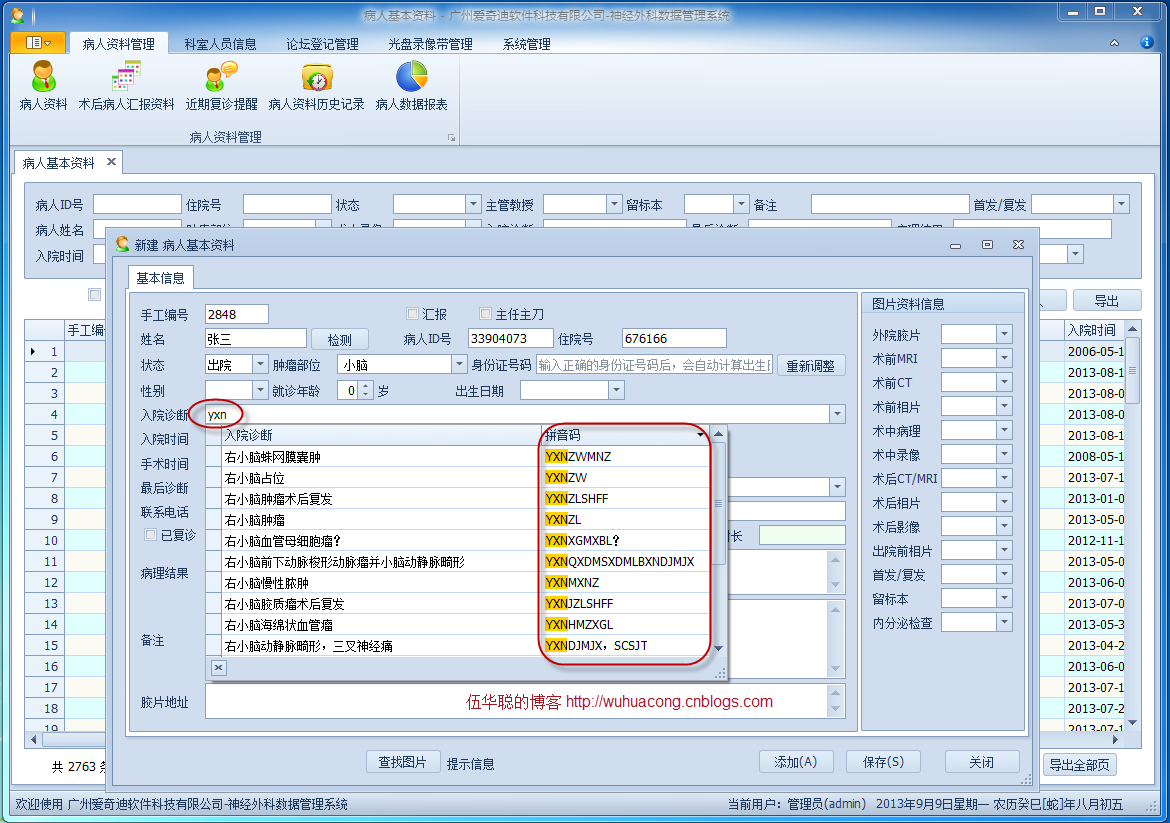1170x823 pixels.
Task: Select the 病人资料管理 ribbon tab
Action: coord(119,44)
